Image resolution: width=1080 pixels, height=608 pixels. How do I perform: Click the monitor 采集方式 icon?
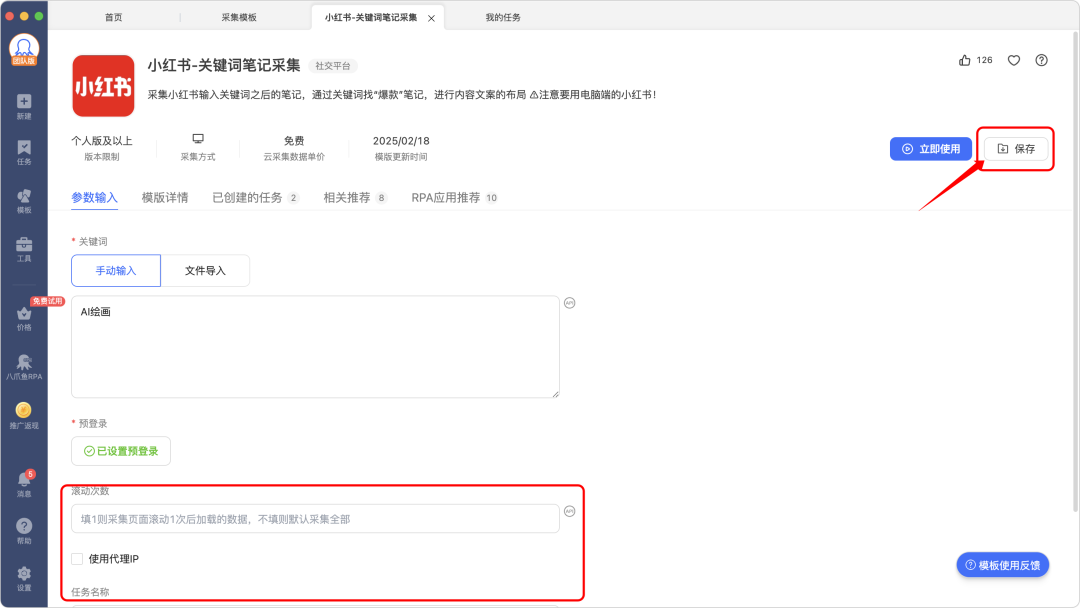click(x=198, y=138)
